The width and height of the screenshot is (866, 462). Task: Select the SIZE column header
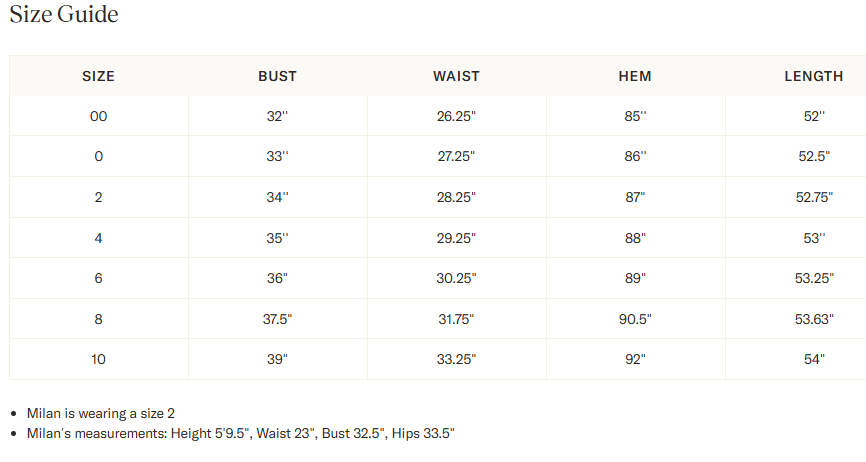point(98,76)
